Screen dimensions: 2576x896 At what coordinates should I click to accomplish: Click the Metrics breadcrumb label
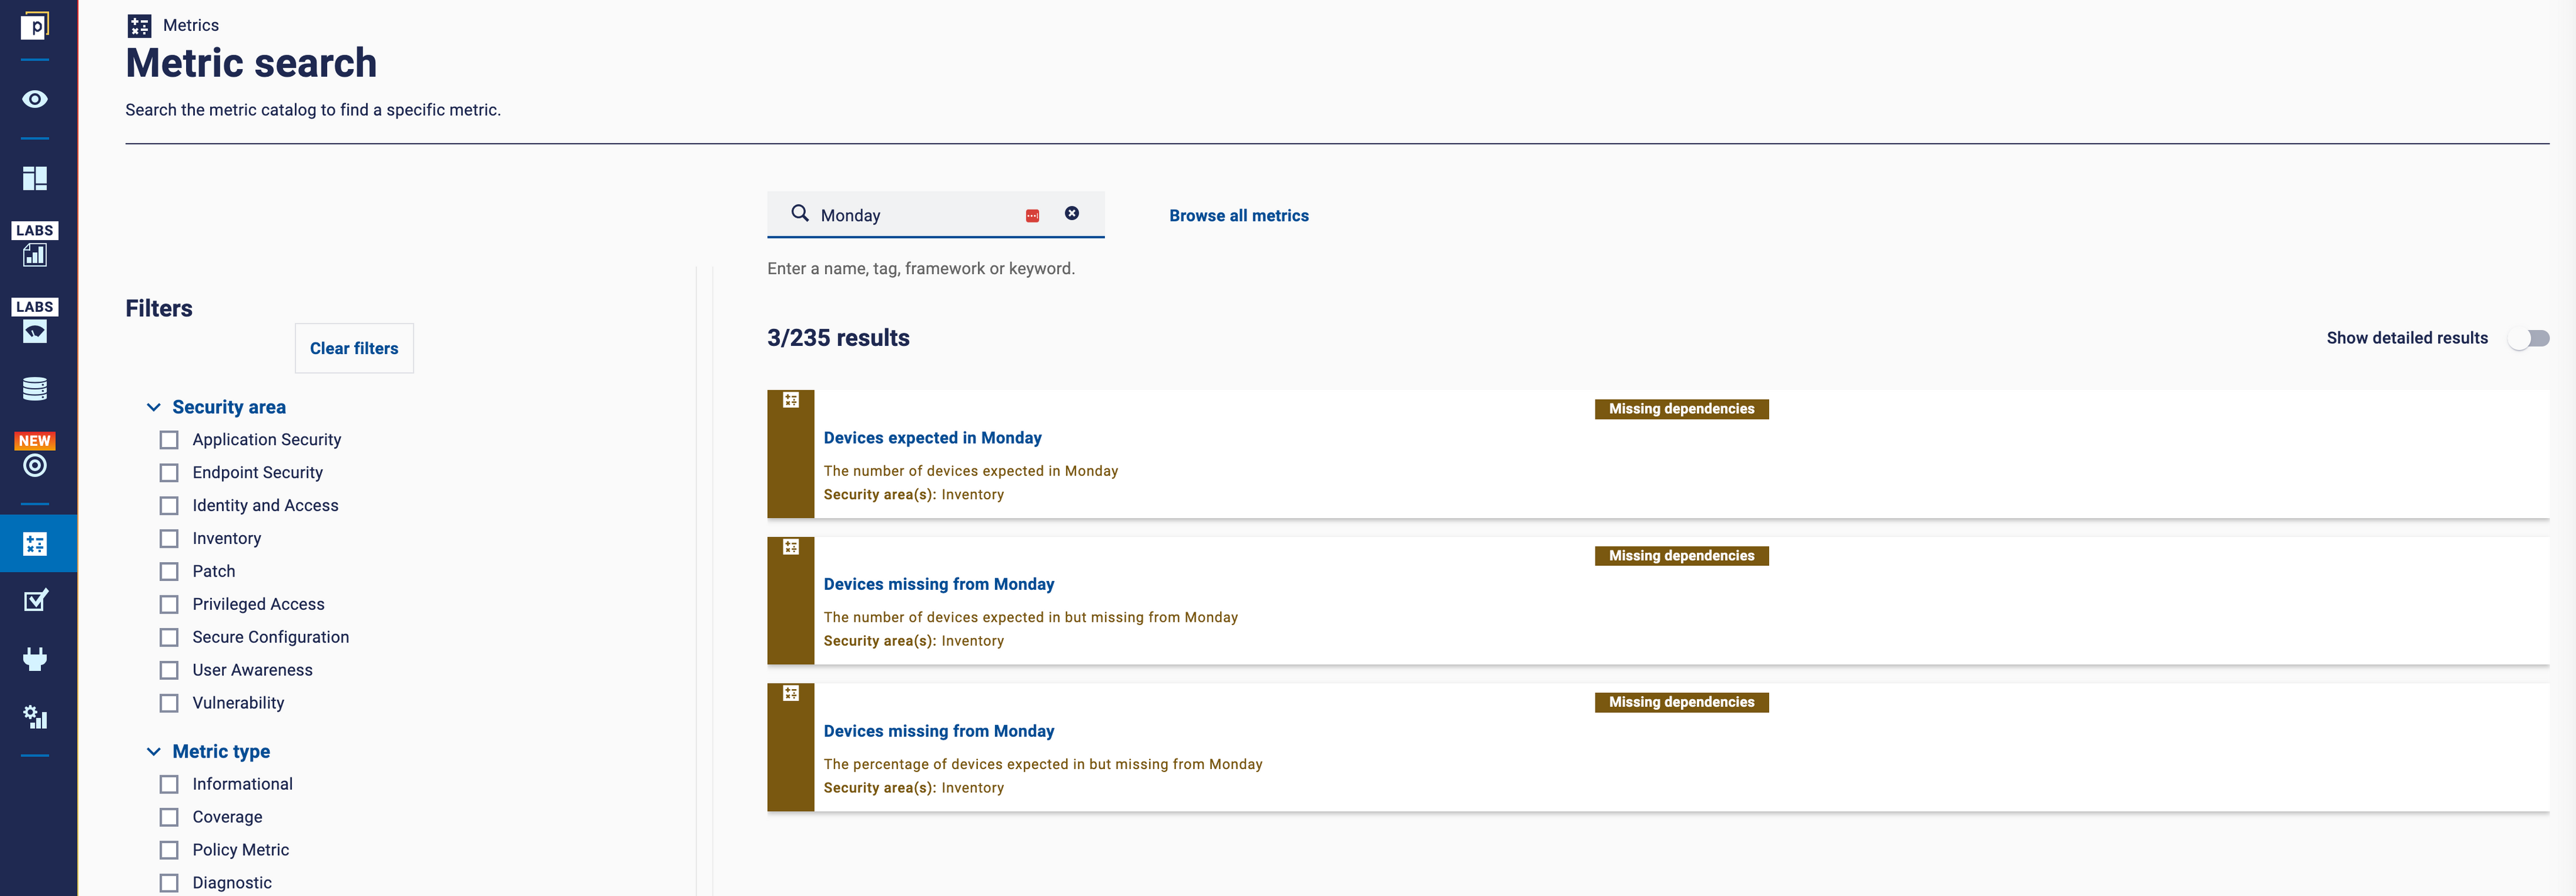click(191, 26)
